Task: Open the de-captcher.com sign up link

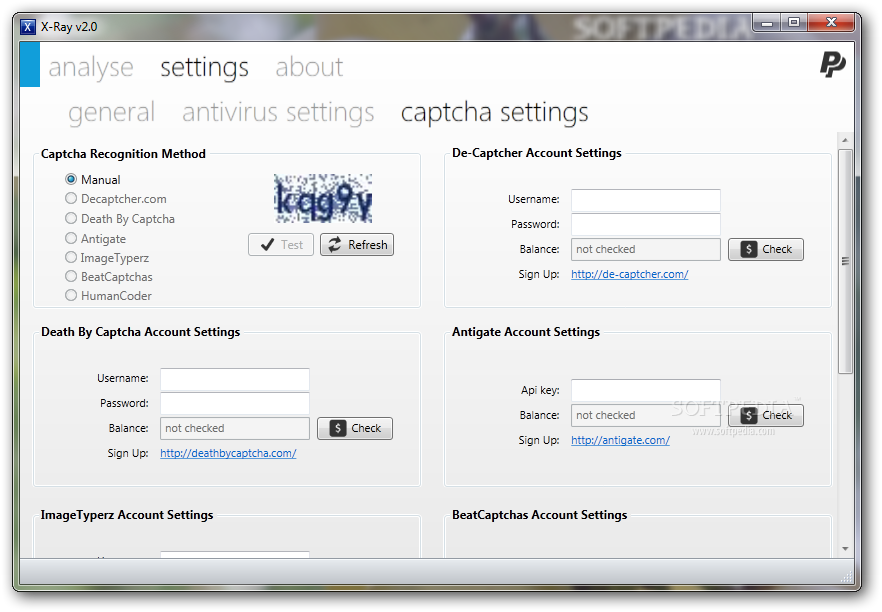Action: (629, 274)
